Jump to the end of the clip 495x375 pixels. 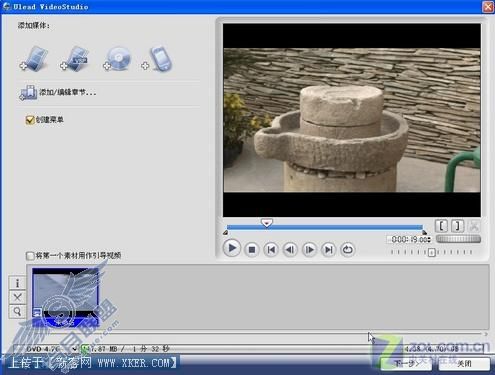click(x=329, y=249)
